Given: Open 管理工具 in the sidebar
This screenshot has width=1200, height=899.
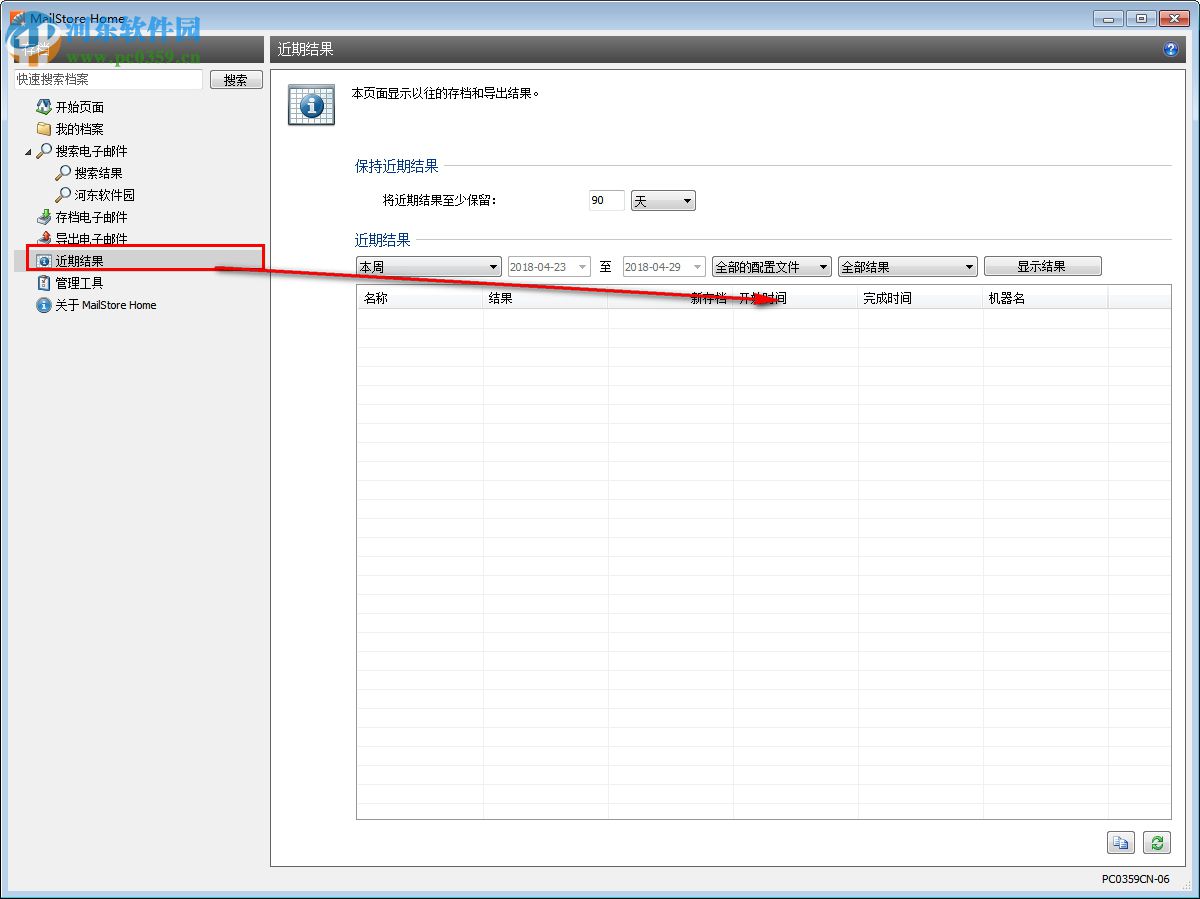Looking at the screenshot, I should (x=80, y=283).
